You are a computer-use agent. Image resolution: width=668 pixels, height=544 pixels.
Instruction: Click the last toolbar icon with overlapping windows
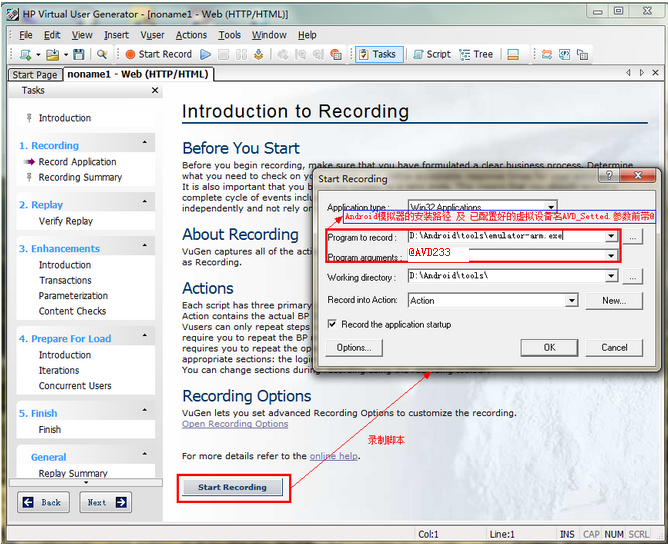(x=582, y=55)
